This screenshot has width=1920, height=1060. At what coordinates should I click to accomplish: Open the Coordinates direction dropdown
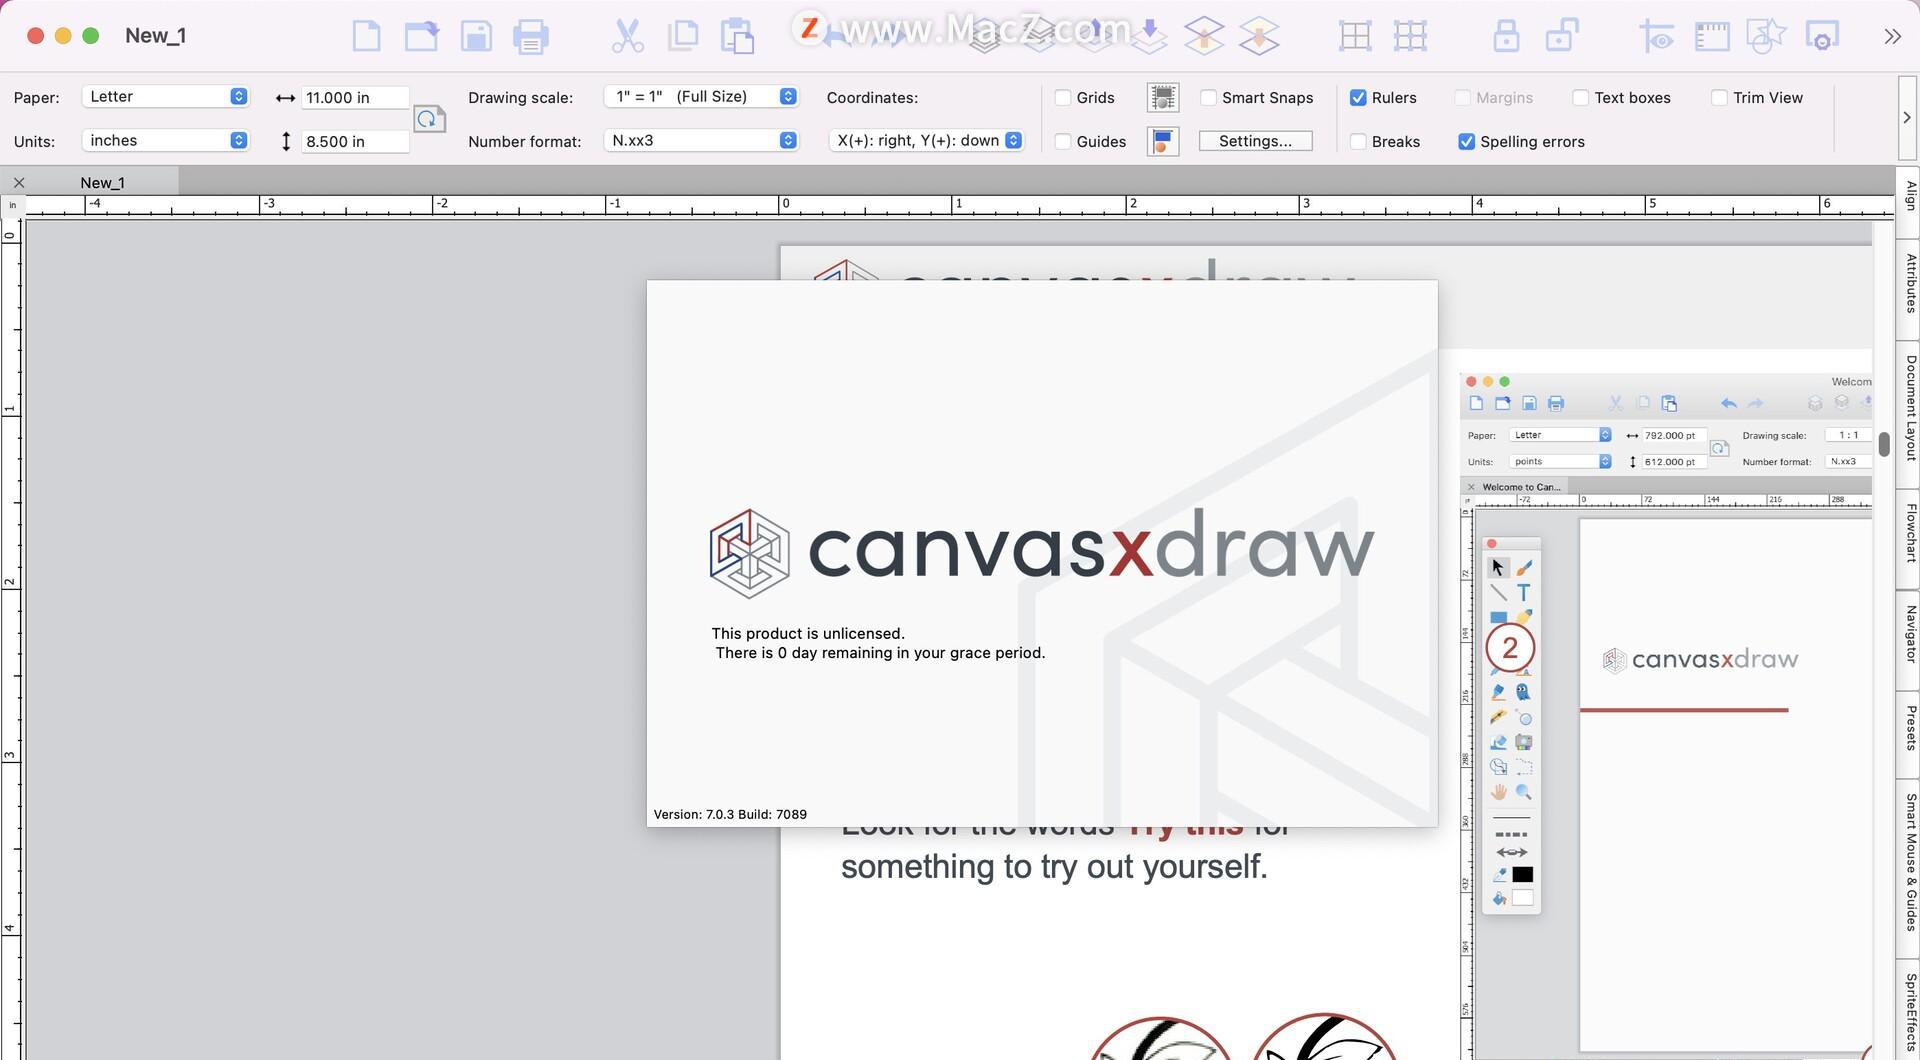point(926,140)
